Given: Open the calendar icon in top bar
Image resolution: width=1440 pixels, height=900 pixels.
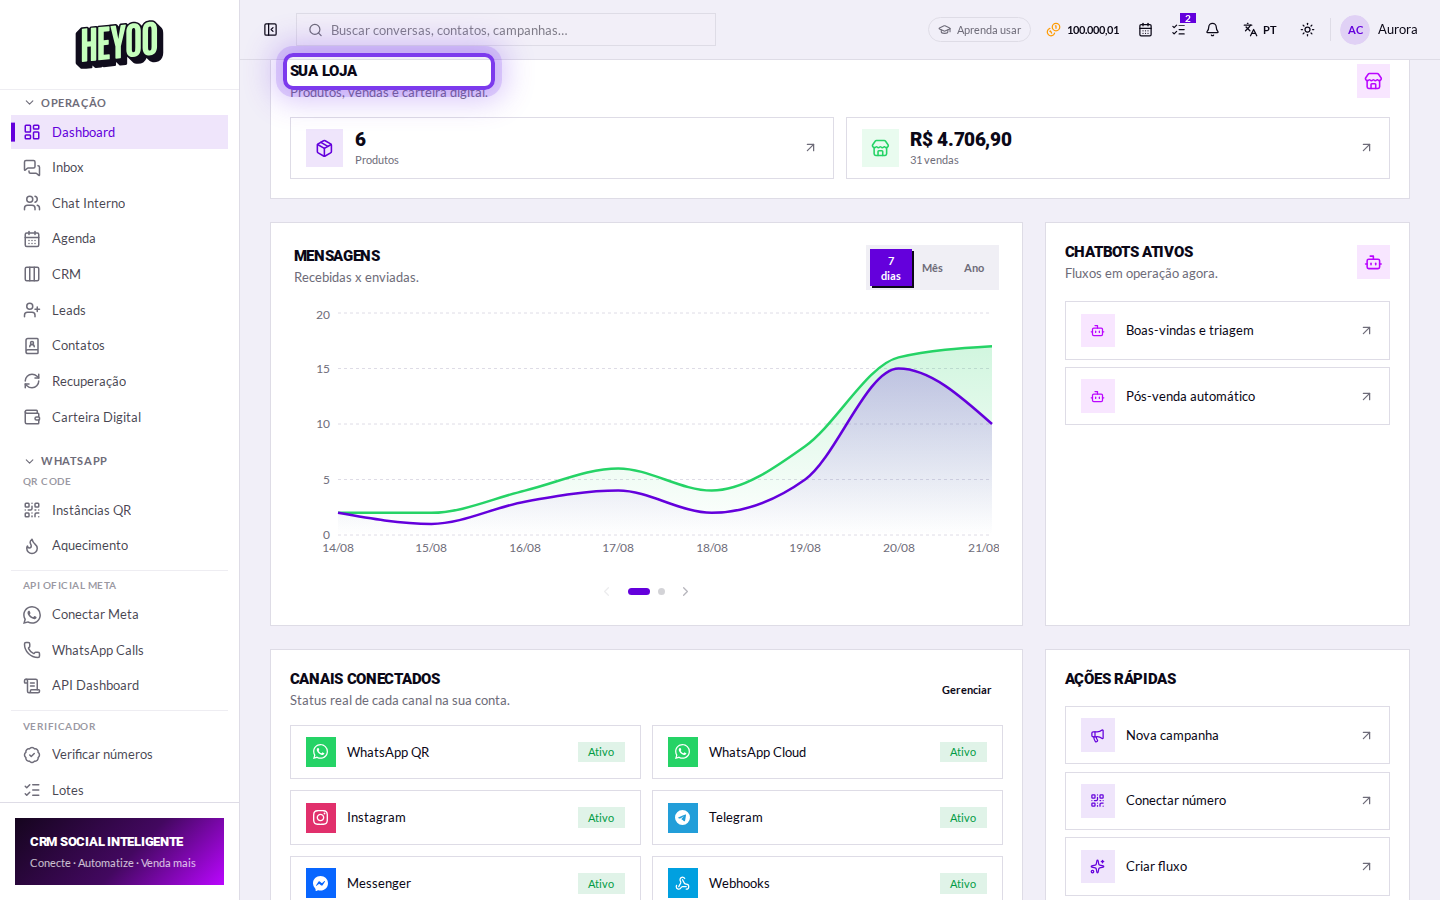Looking at the screenshot, I should click(x=1145, y=30).
